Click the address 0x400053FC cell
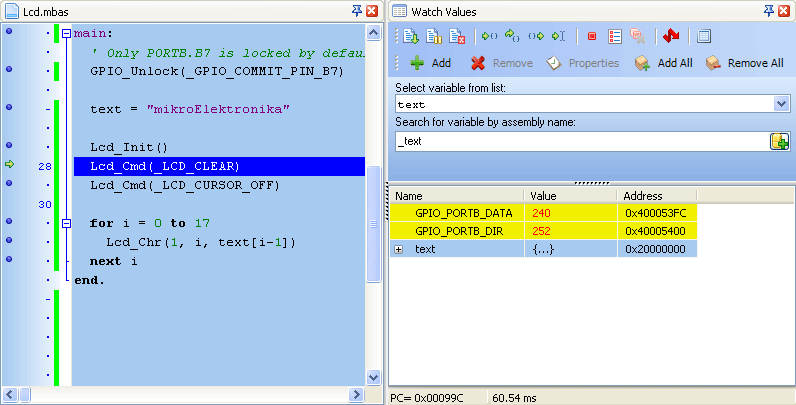 click(x=655, y=213)
